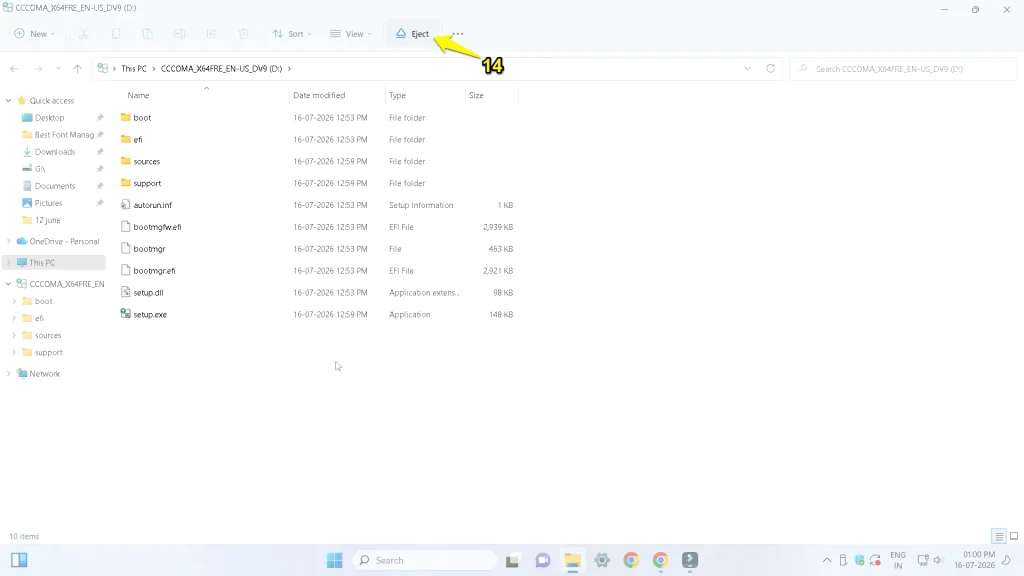Click the ENG IN language indicator

tap(898, 560)
